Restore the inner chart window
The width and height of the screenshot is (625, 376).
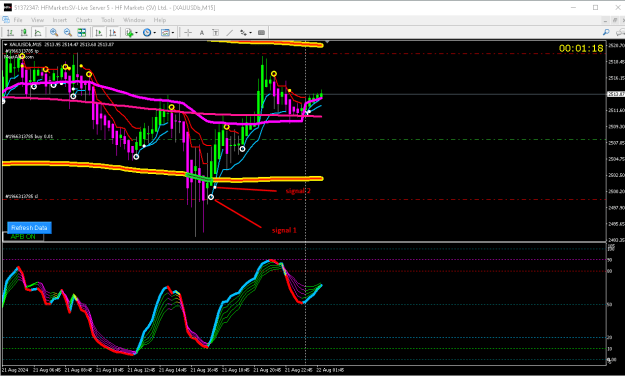(x=615, y=20)
